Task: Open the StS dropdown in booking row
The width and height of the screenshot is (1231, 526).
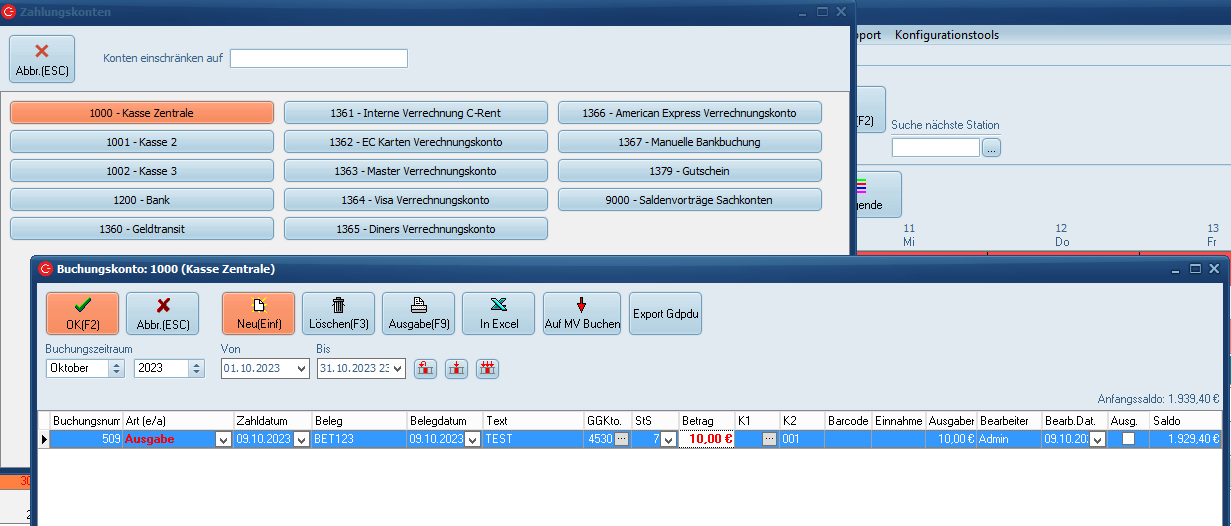Action: coord(669,440)
